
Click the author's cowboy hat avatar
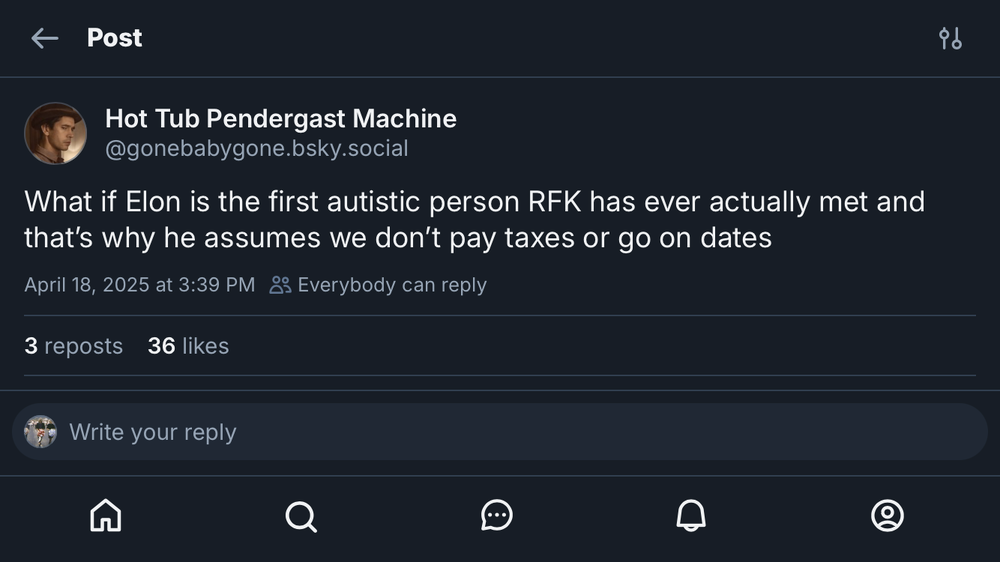coord(55,133)
